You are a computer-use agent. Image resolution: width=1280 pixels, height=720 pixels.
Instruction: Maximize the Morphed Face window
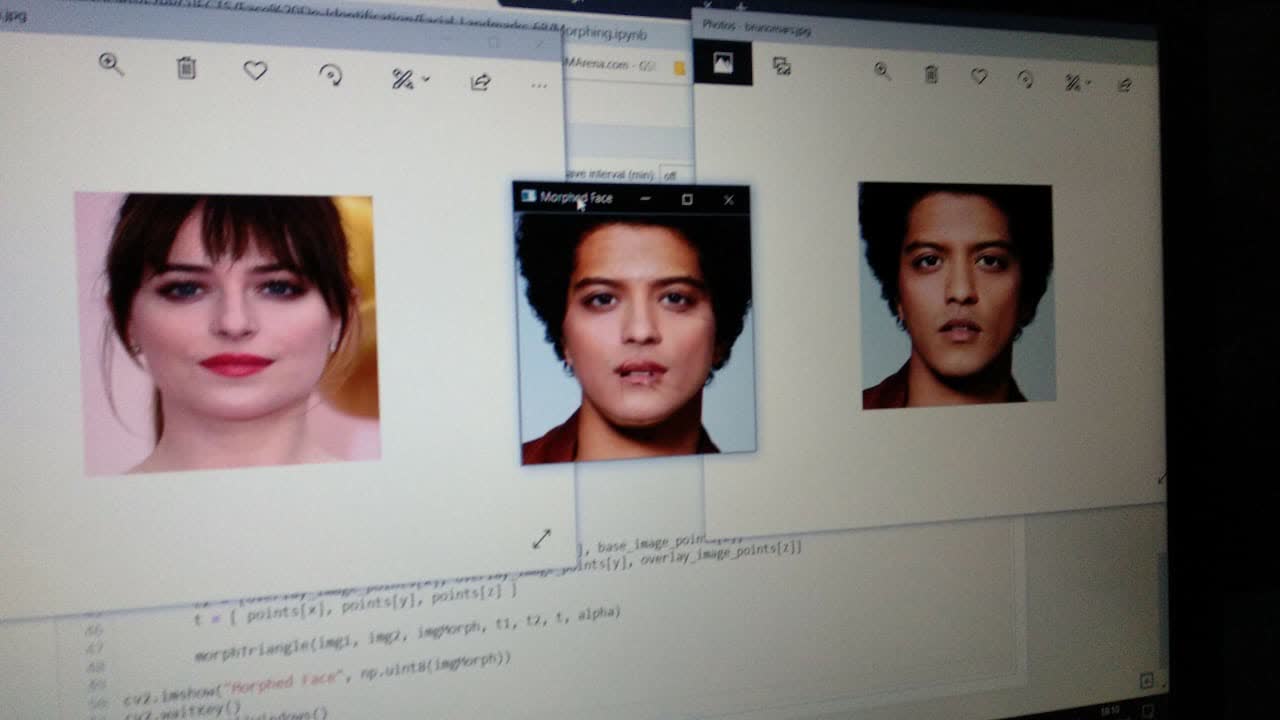pyautogui.click(x=687, y=200)
